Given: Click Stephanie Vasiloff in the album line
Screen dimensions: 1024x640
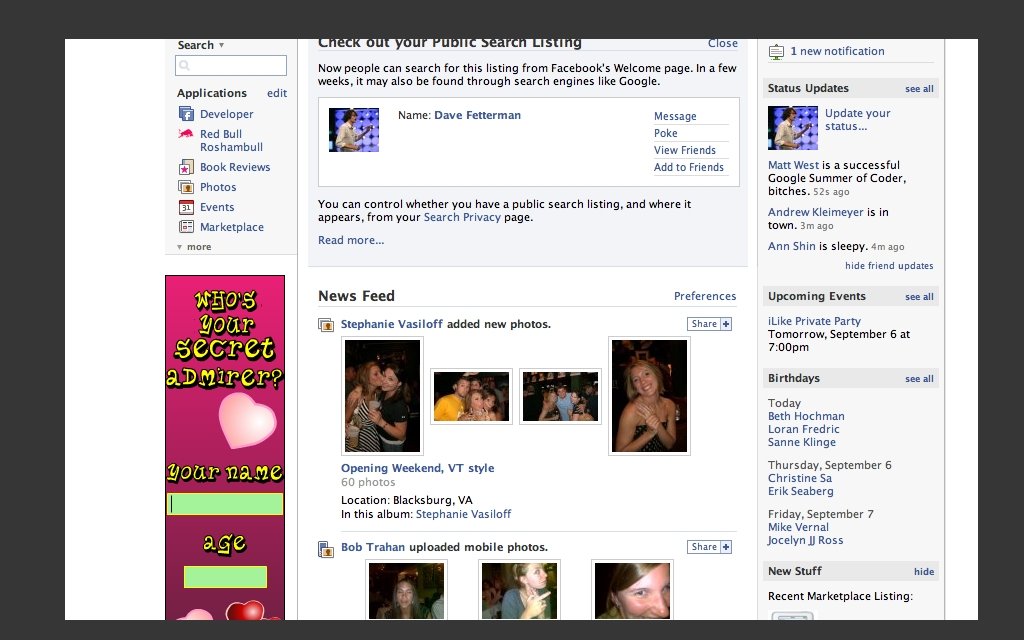Looking at the screenshot, I should point(464,515).
